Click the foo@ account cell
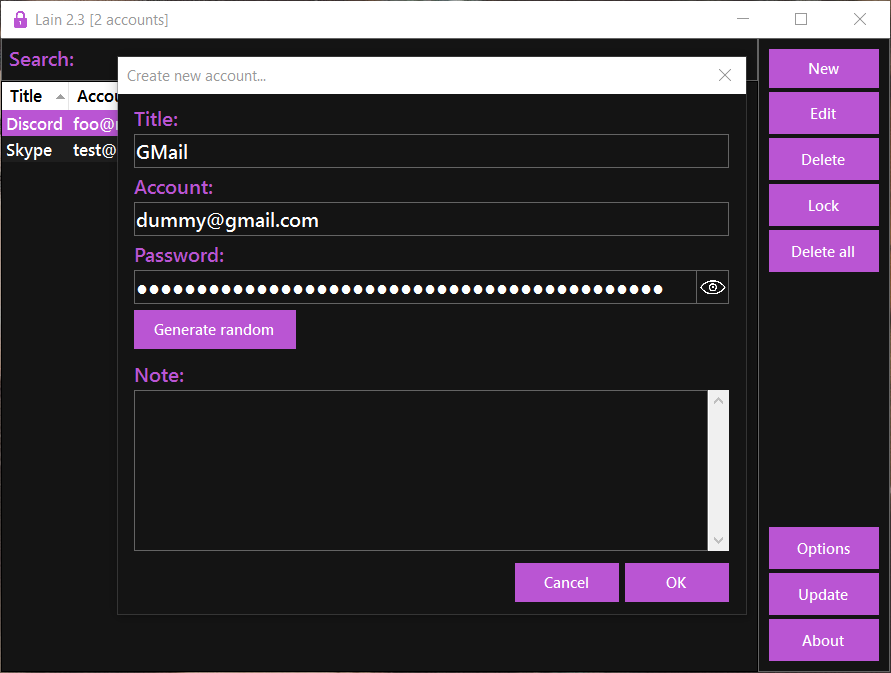 (x=94, y=123)
